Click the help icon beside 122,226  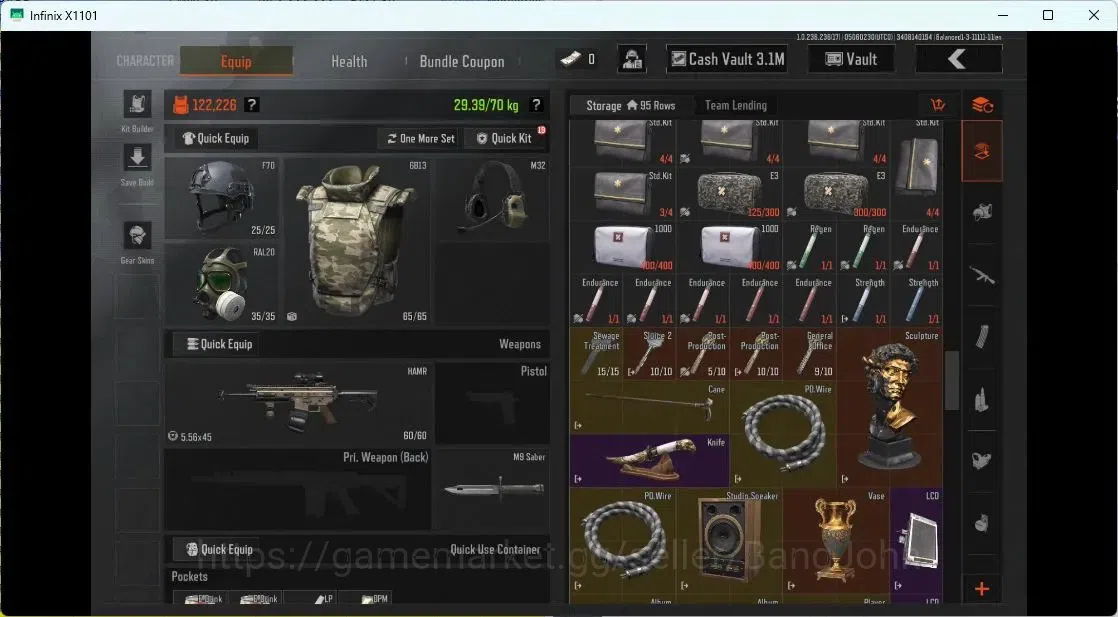pos(251,105)
